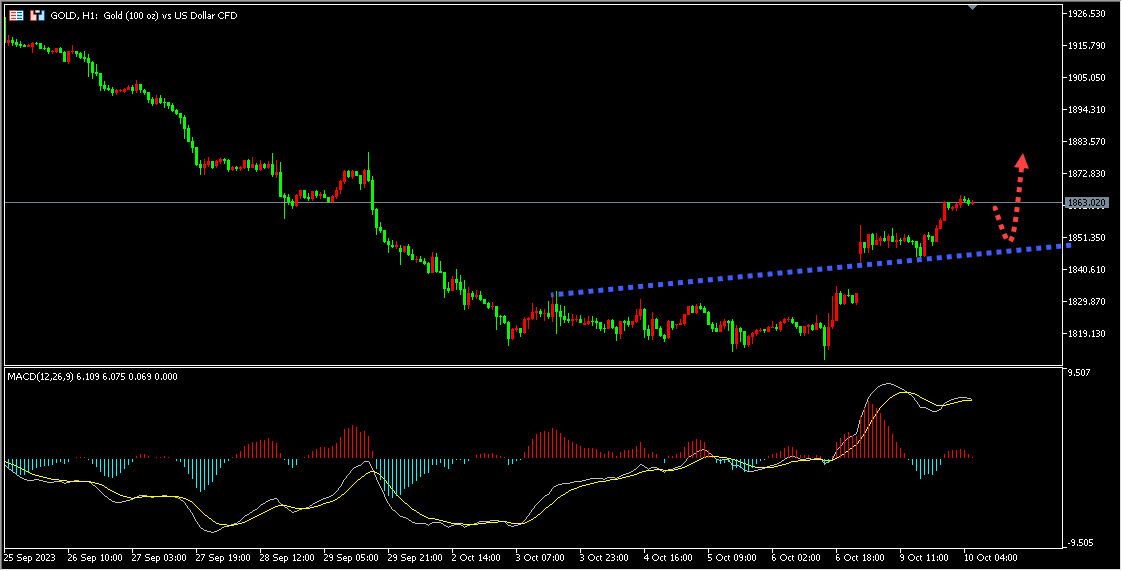Click the 10 Oct 04:00 time label
Image resolution: width=1122 pixels, height=571 pixels.
tap(990, 557)
